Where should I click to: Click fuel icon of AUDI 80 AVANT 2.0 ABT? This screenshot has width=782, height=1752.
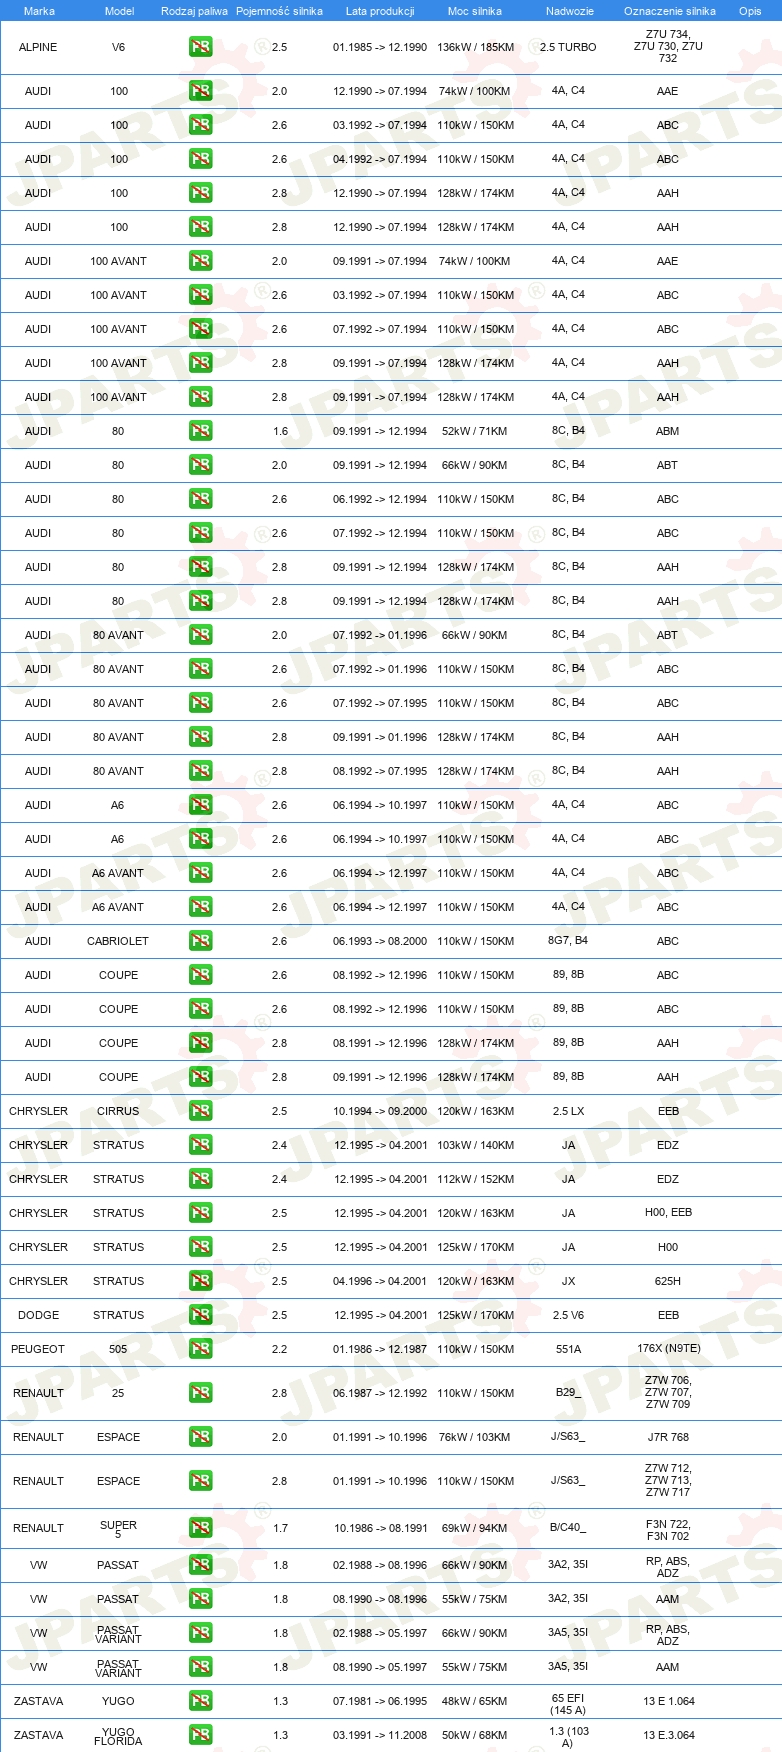coord(201,635)
